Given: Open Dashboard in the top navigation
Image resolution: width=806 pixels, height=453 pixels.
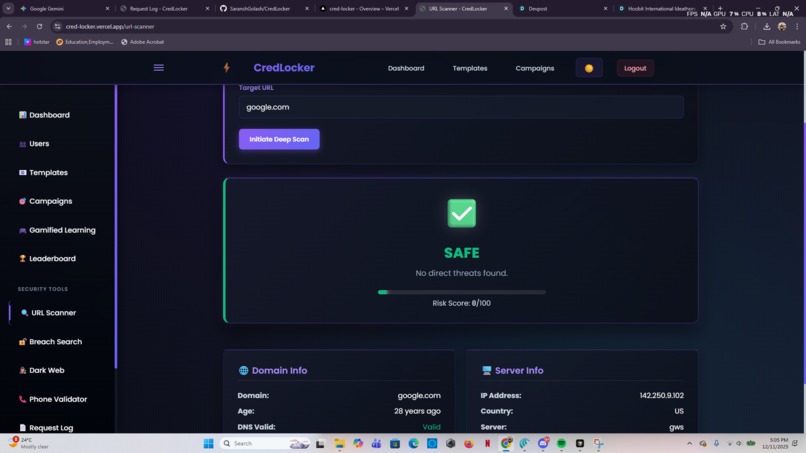Looking at the screenshot, I should (x=406, y=68).
